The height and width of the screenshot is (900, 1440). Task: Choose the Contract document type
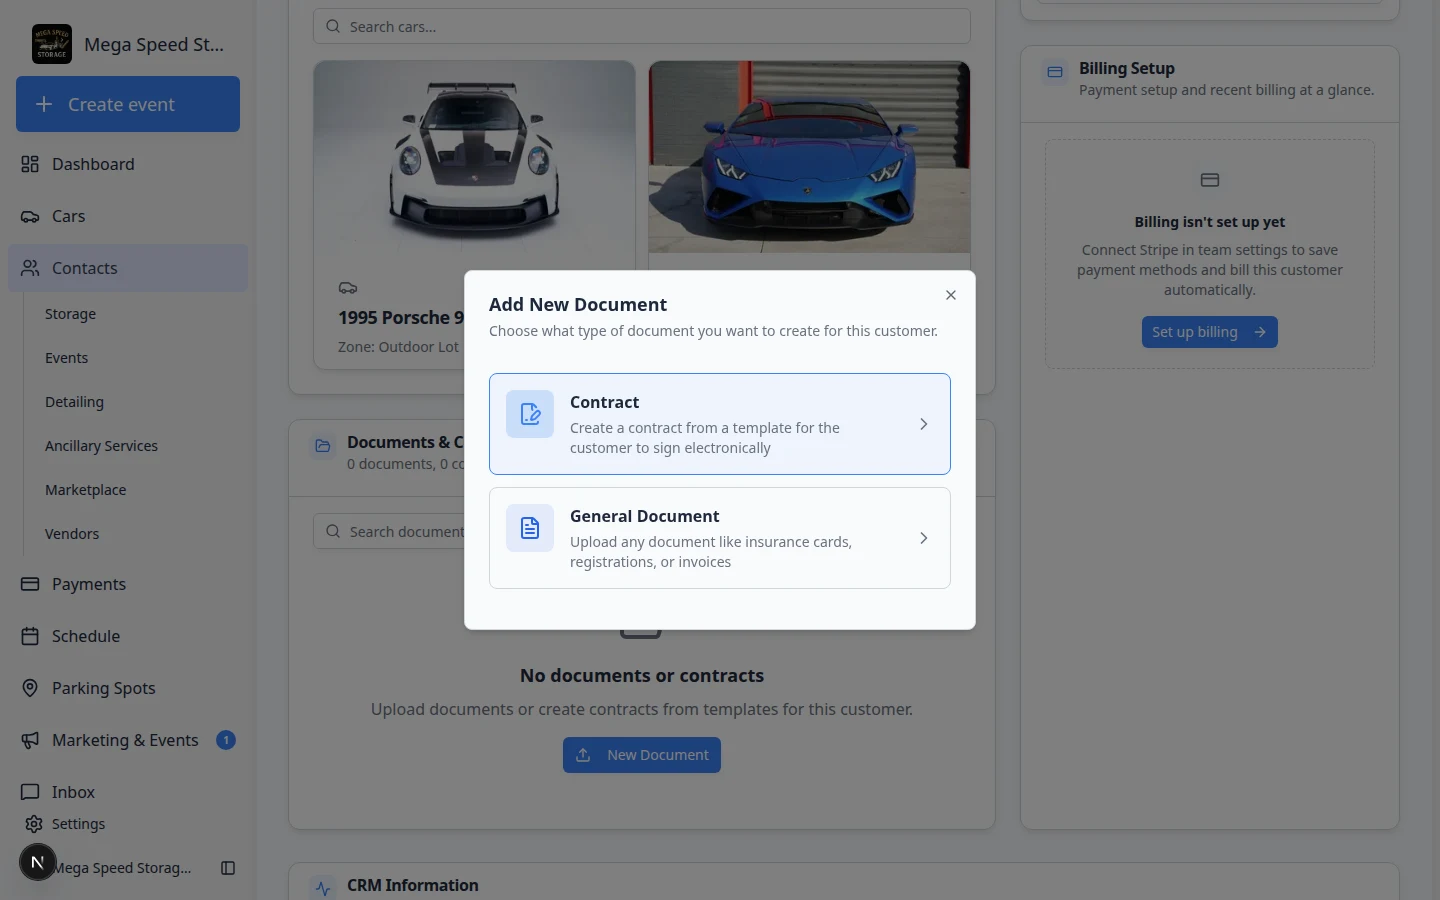coord(720,424)
